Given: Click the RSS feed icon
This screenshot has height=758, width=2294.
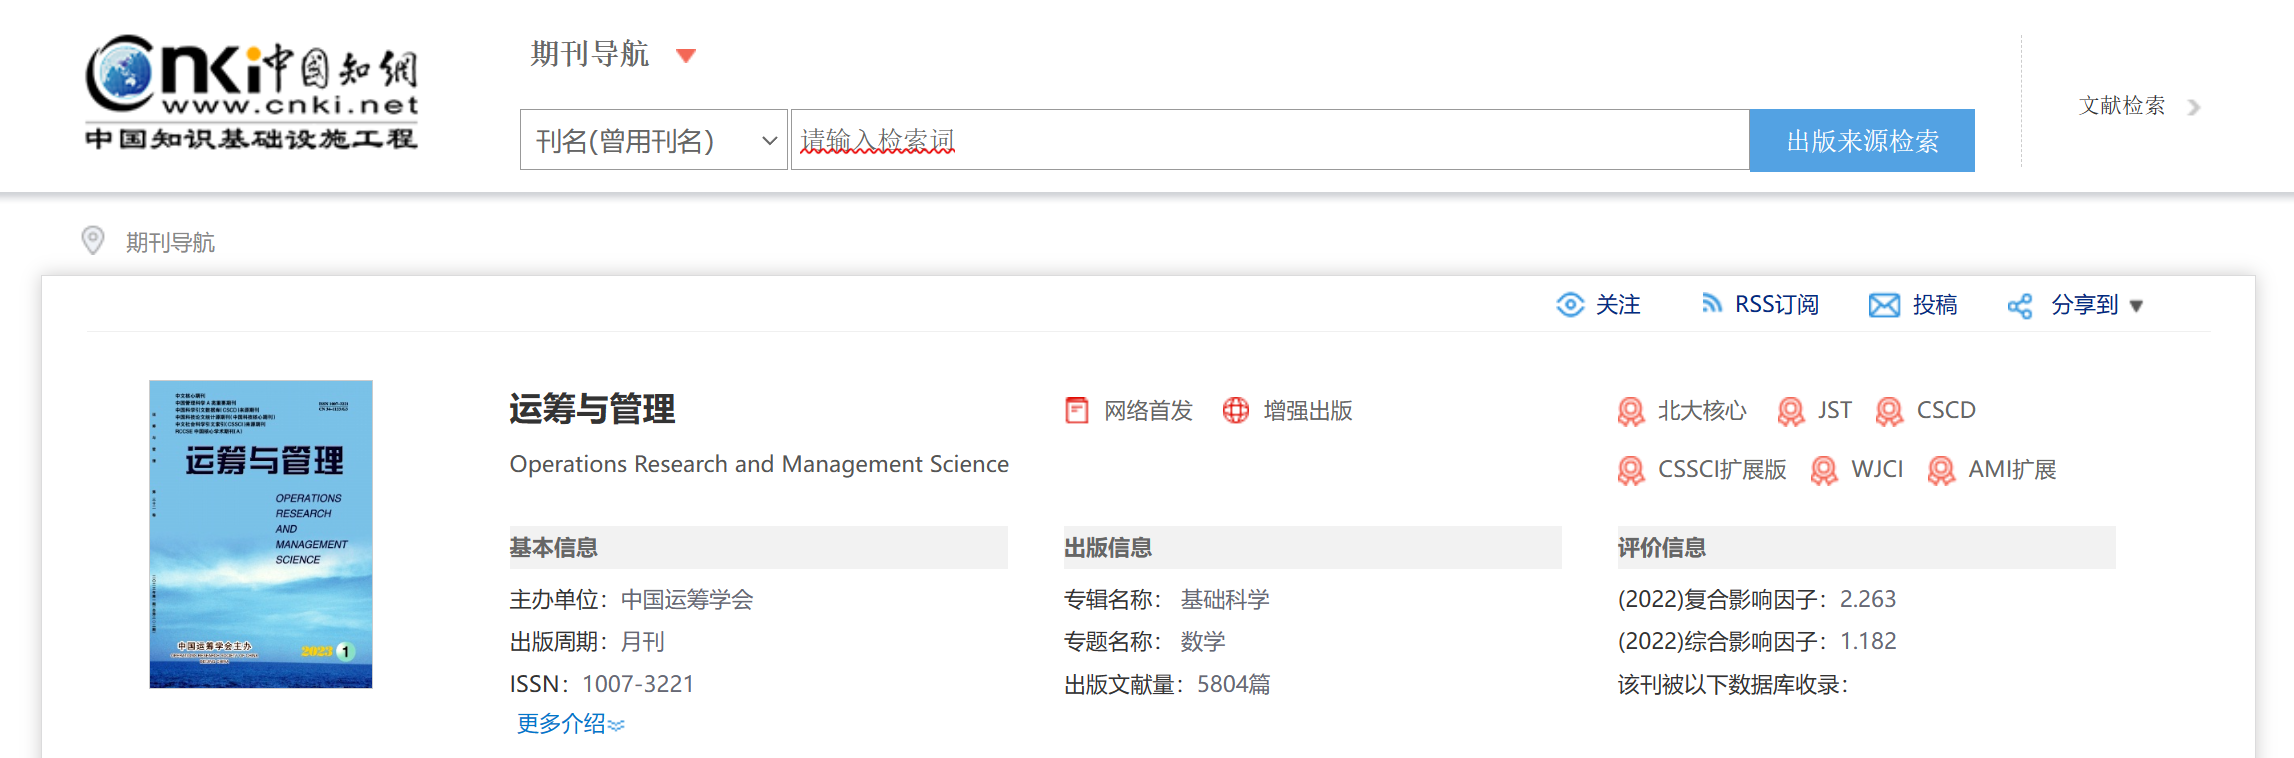Looking at the screenshot, I should coord(1712,304).
